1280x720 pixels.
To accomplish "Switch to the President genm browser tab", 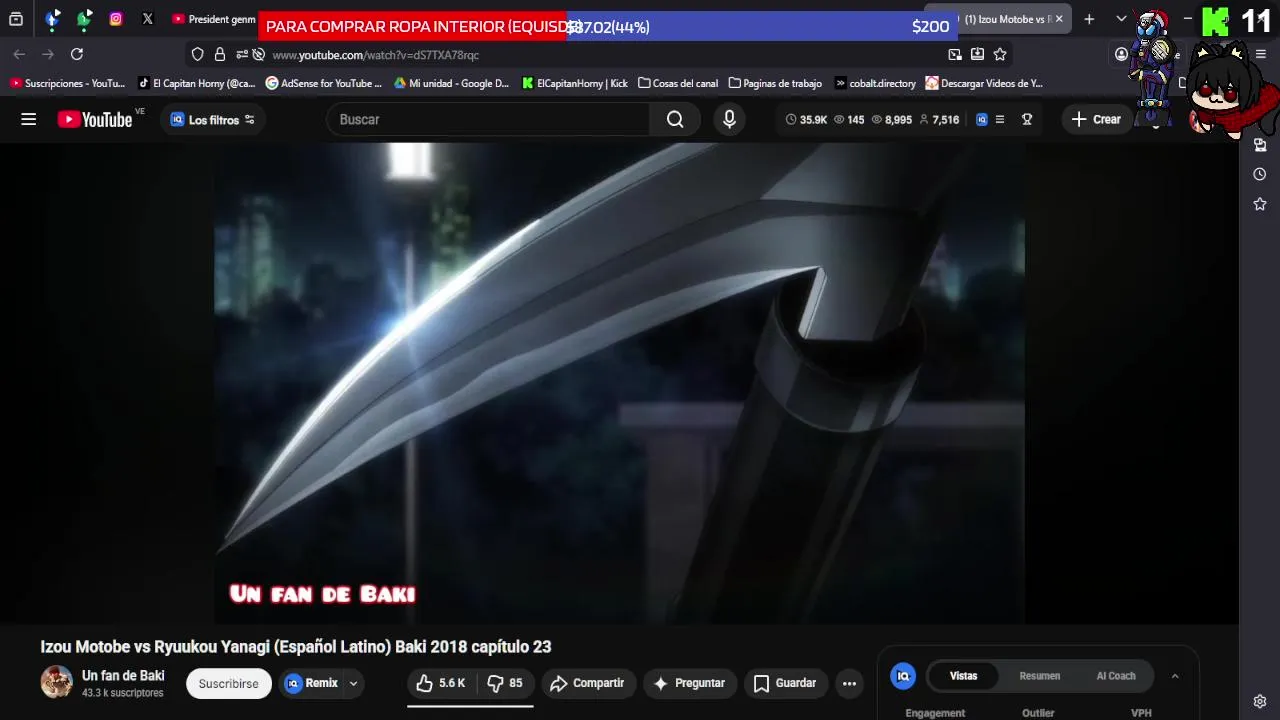I will [213, 19].
